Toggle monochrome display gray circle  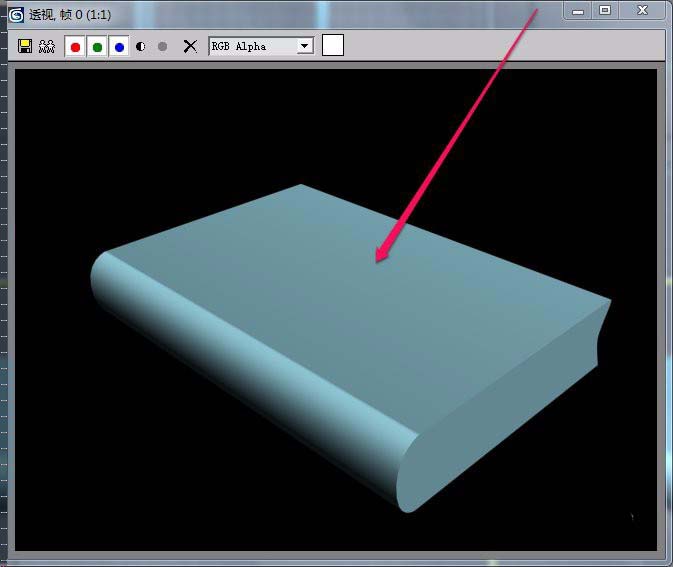tap(162, 46)
